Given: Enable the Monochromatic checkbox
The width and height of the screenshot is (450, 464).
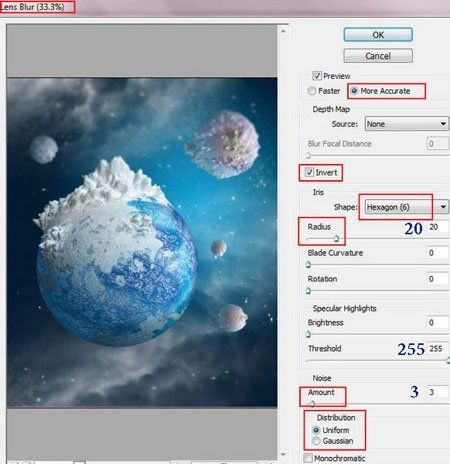Looking at the screenshot, I should pos(308,458).
